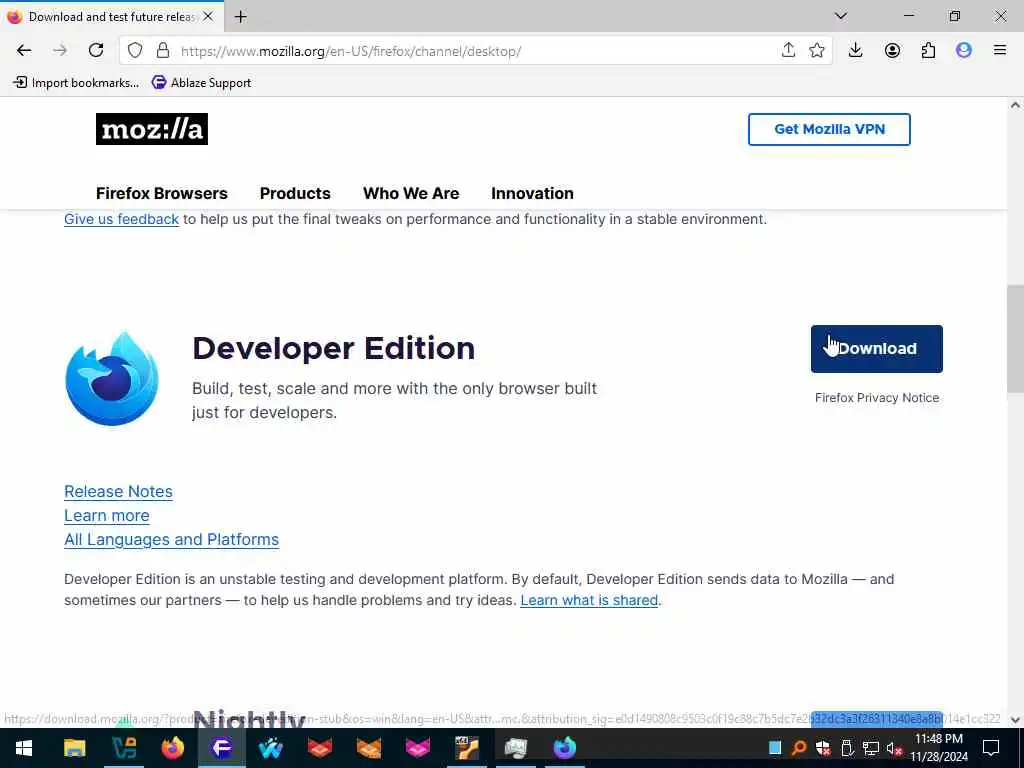Follow the Learn more link

106,516
